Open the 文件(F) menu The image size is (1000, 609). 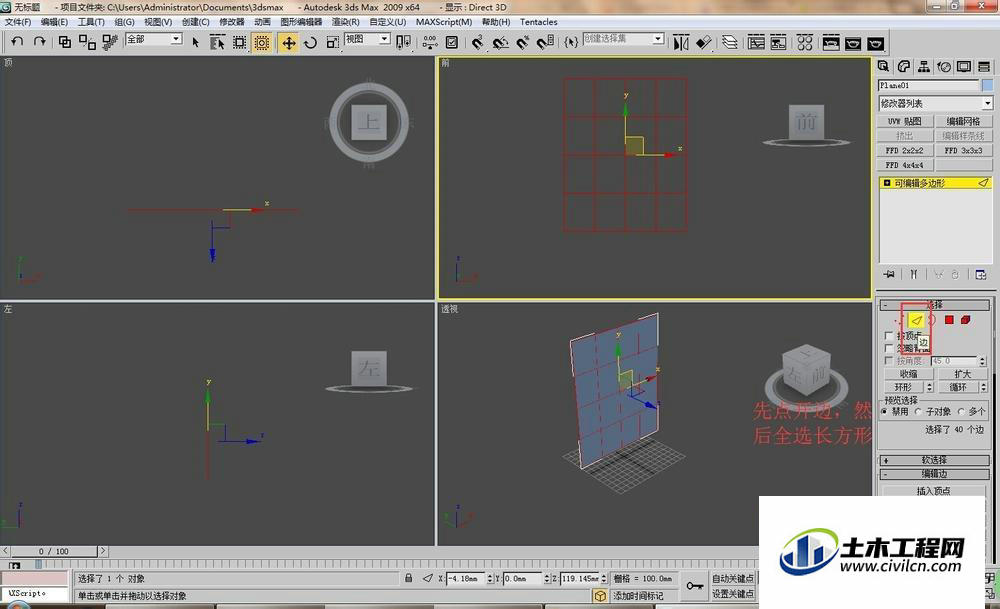point(18,22)
